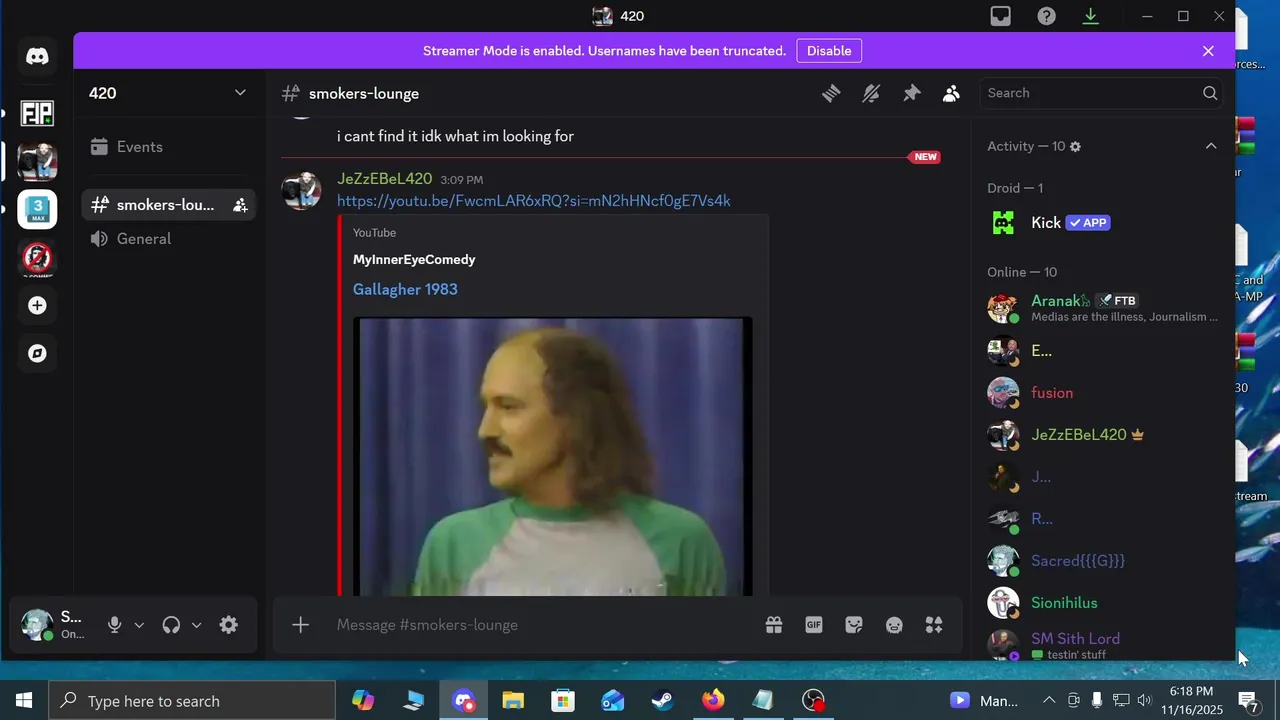Mute microphone in user panel
Viewport: 1280px width, 720px height.
(115, 625)
